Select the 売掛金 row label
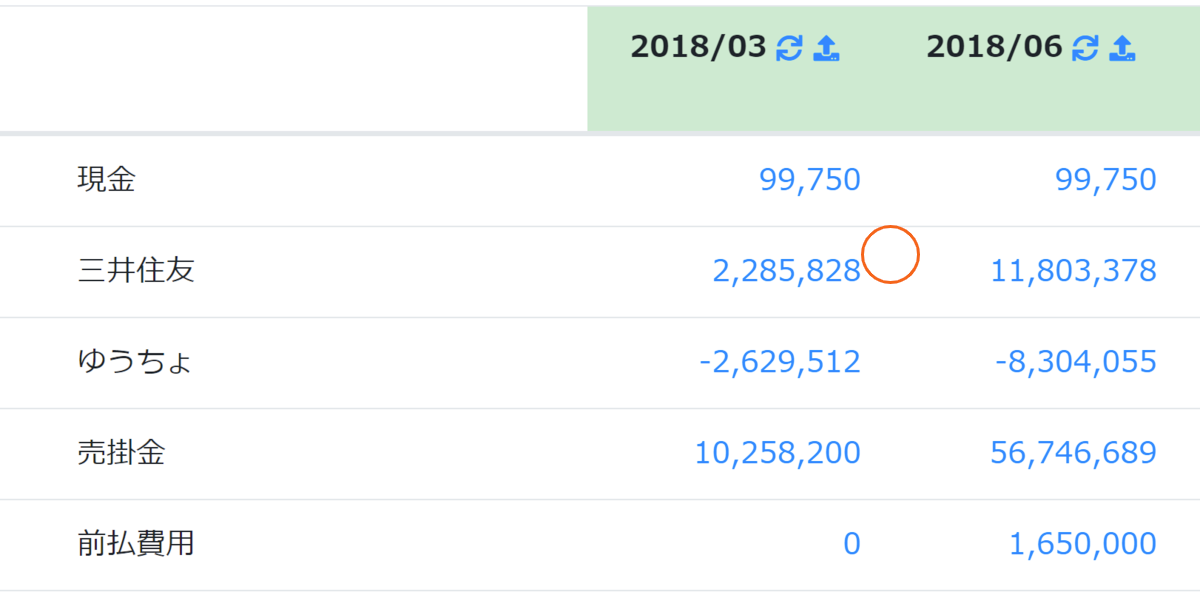The width and height of the screenshot is (1200, 595). click(x=121, y=453)
